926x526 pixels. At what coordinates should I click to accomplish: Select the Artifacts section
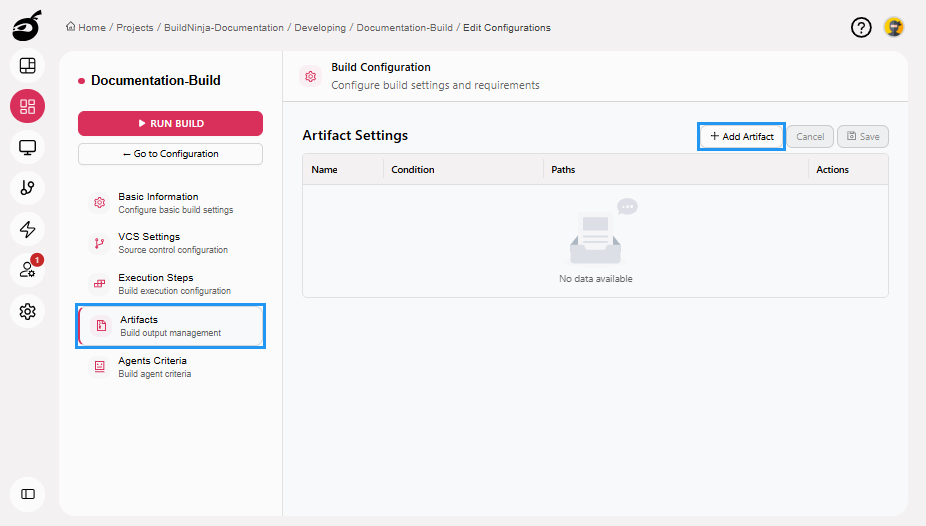point(170,326)
